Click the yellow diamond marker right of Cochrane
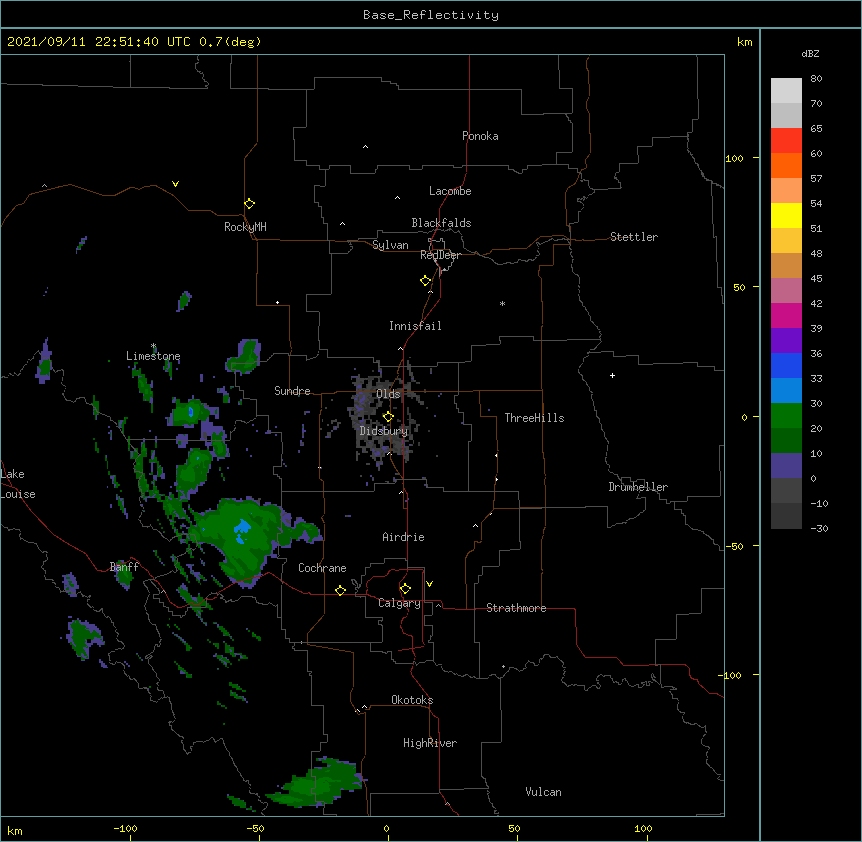 340,590
